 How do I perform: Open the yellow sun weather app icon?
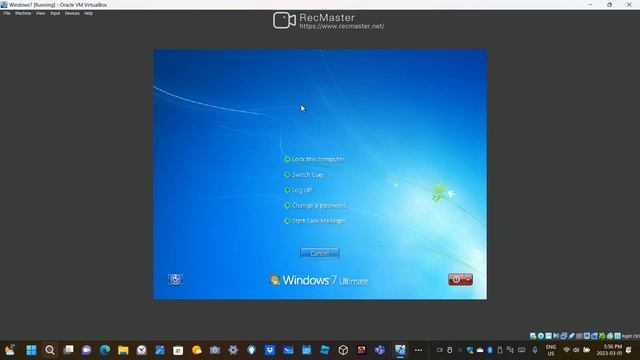[x=197, y=350]
